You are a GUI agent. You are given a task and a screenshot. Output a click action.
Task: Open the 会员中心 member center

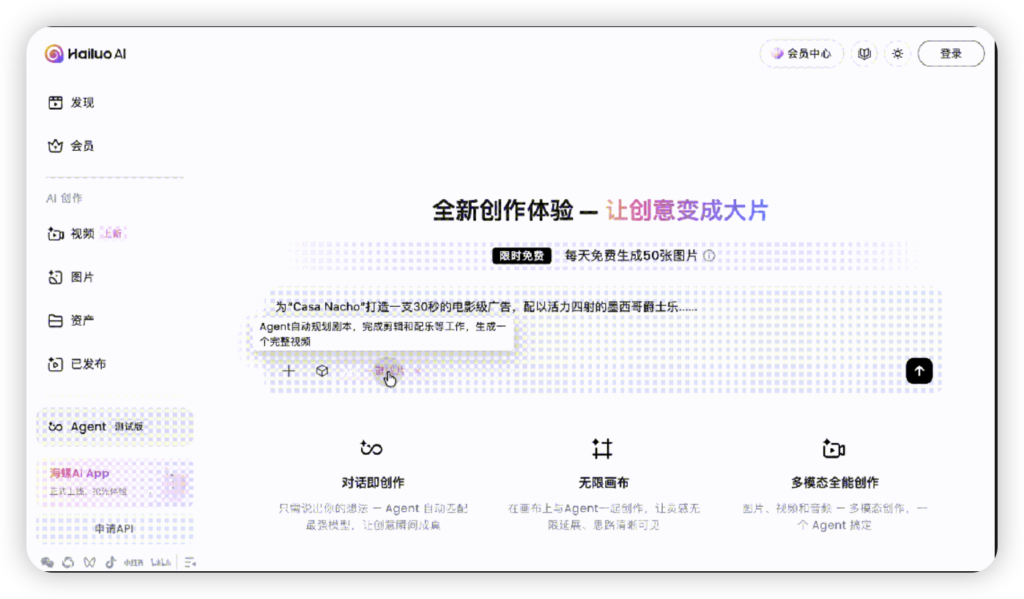click(x=801, y=54)
